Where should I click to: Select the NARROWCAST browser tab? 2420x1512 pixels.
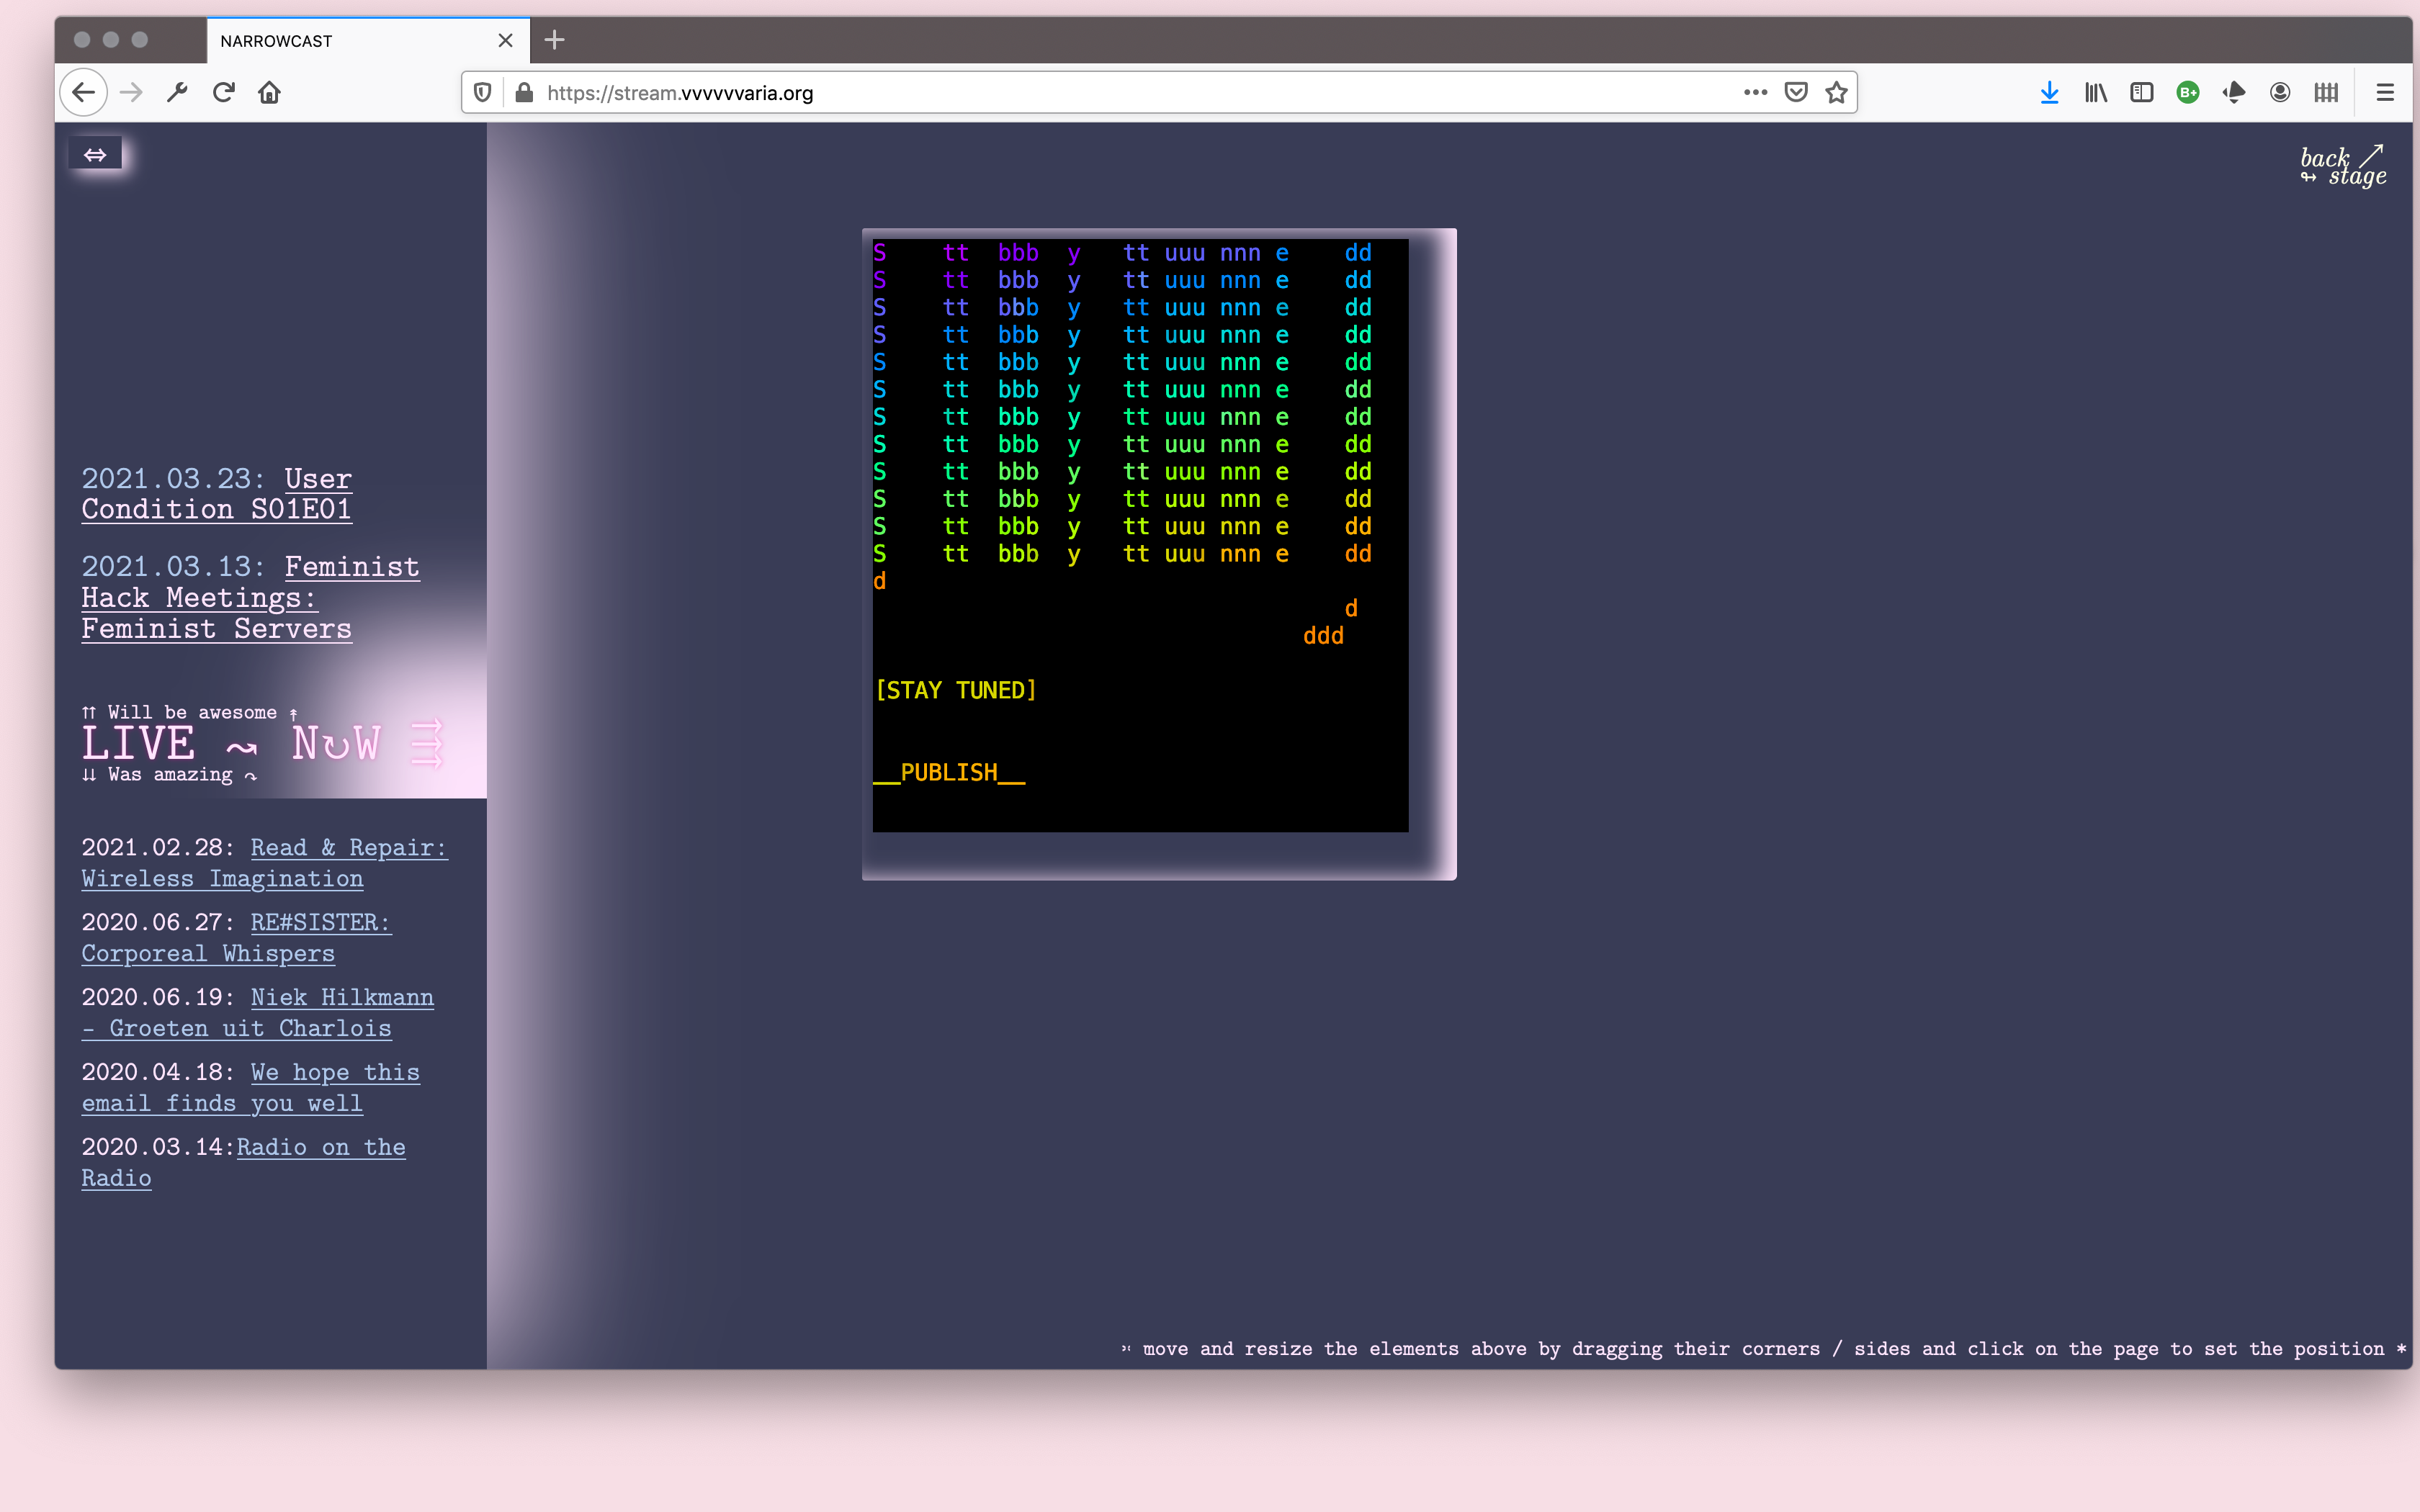click(368, 41)
